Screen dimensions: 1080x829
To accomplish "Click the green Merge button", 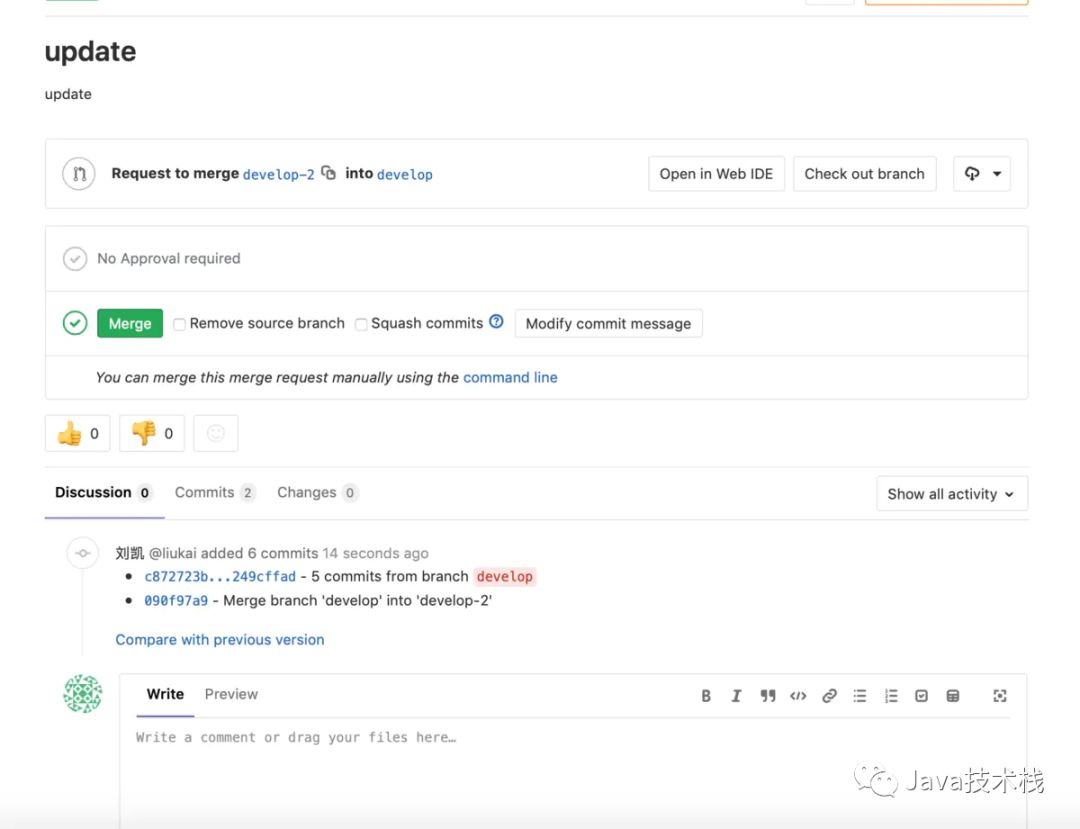I will [x=130, y=323].
